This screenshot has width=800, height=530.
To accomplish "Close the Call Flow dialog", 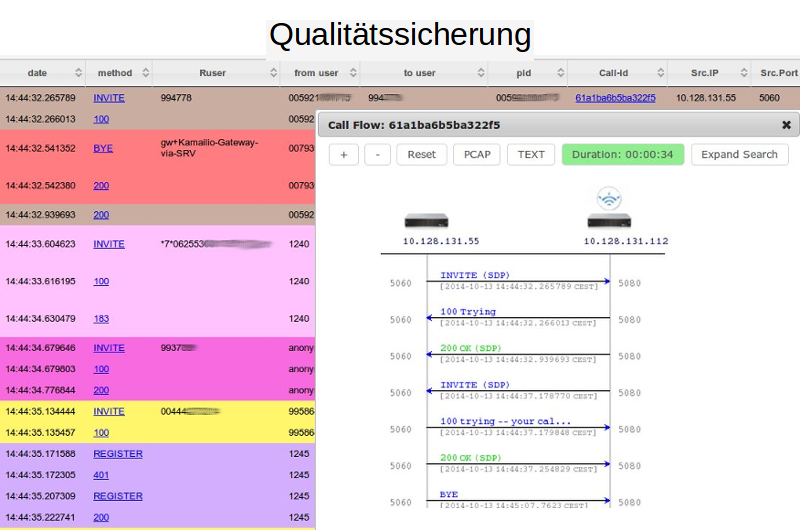I will (x=786, y=125).
